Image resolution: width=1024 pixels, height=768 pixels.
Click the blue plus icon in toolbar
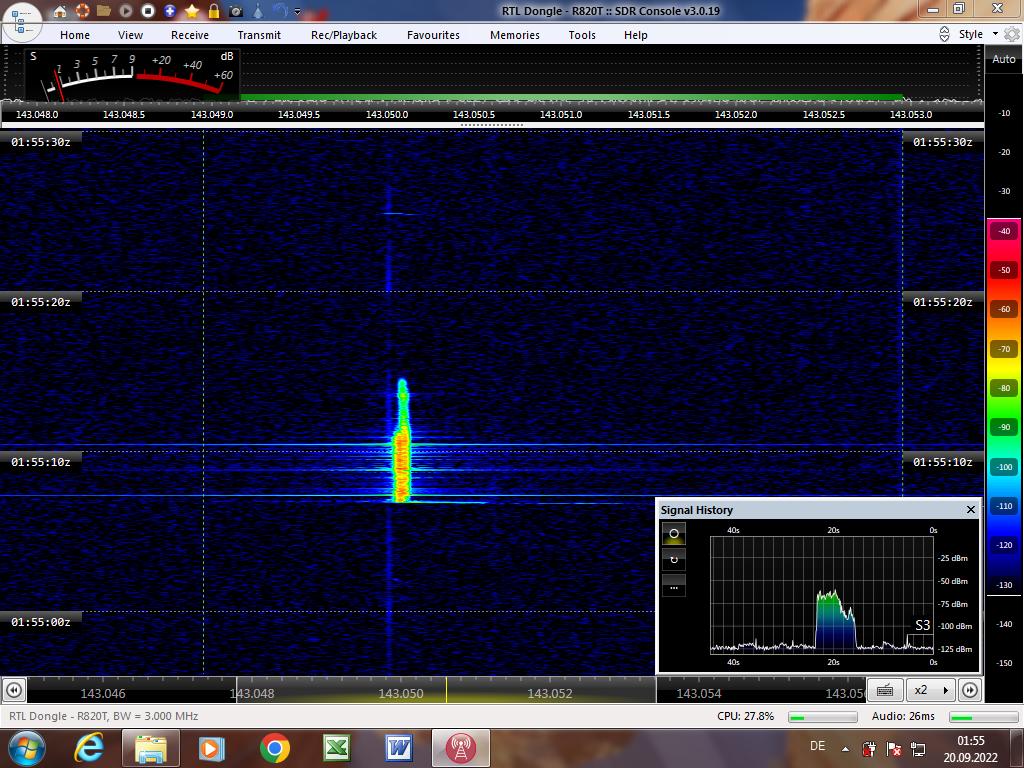pyautogui.click(x=170, y=11)
